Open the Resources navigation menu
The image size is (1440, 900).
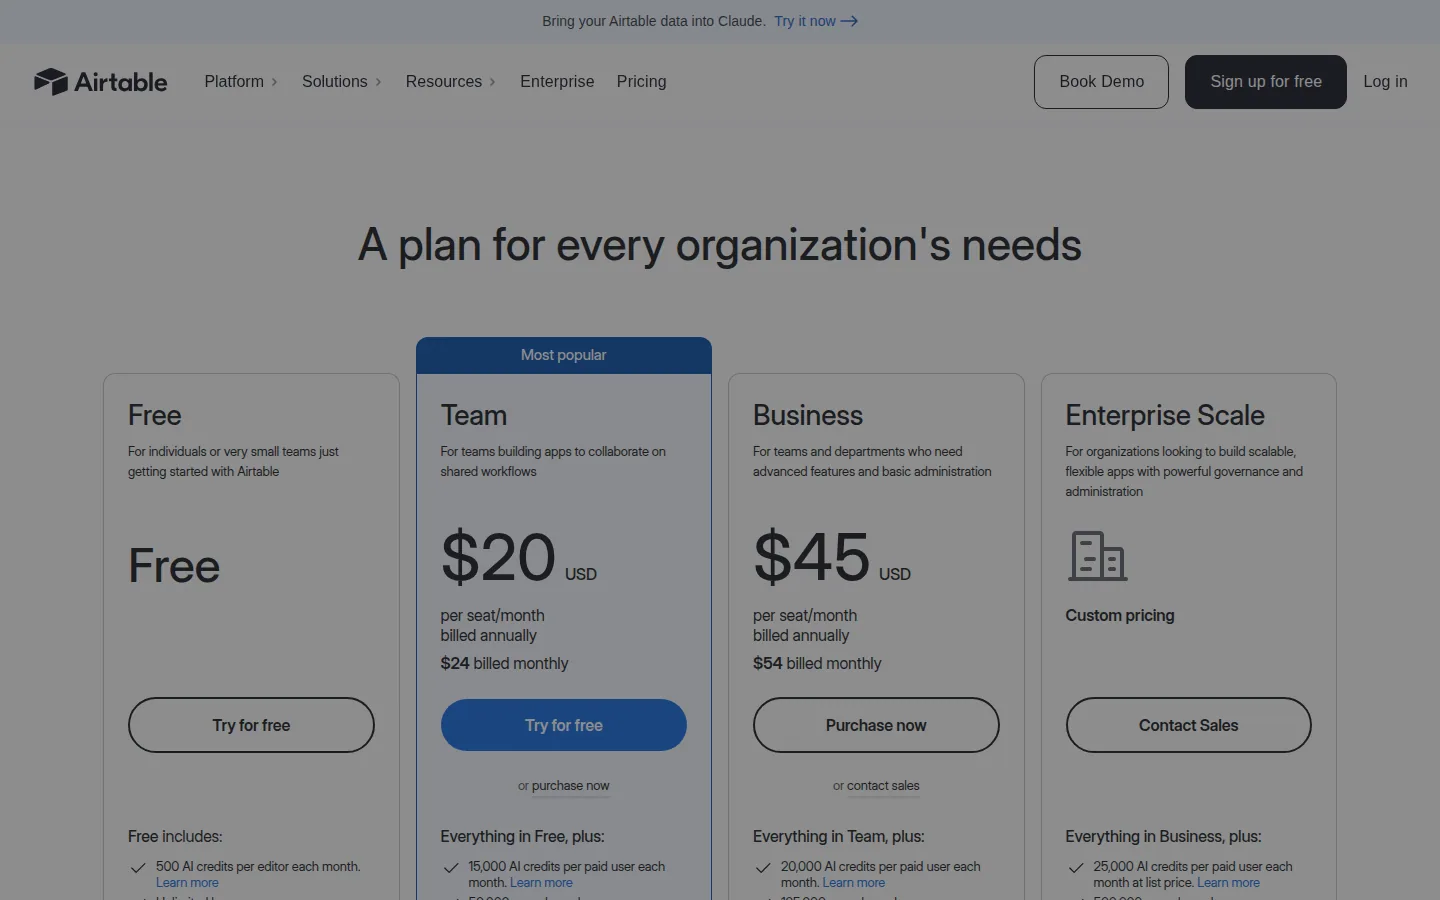coord(451,82)
